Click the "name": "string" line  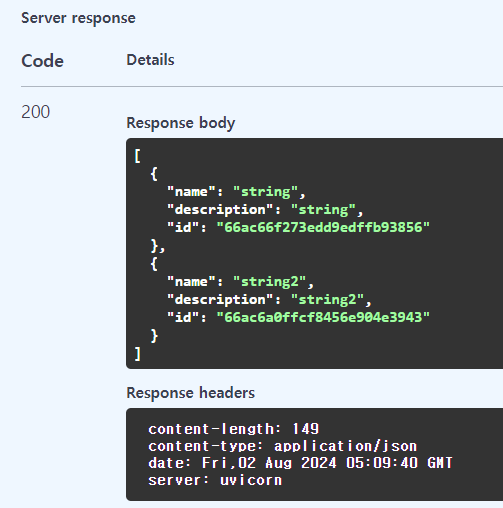coord(236,192)
